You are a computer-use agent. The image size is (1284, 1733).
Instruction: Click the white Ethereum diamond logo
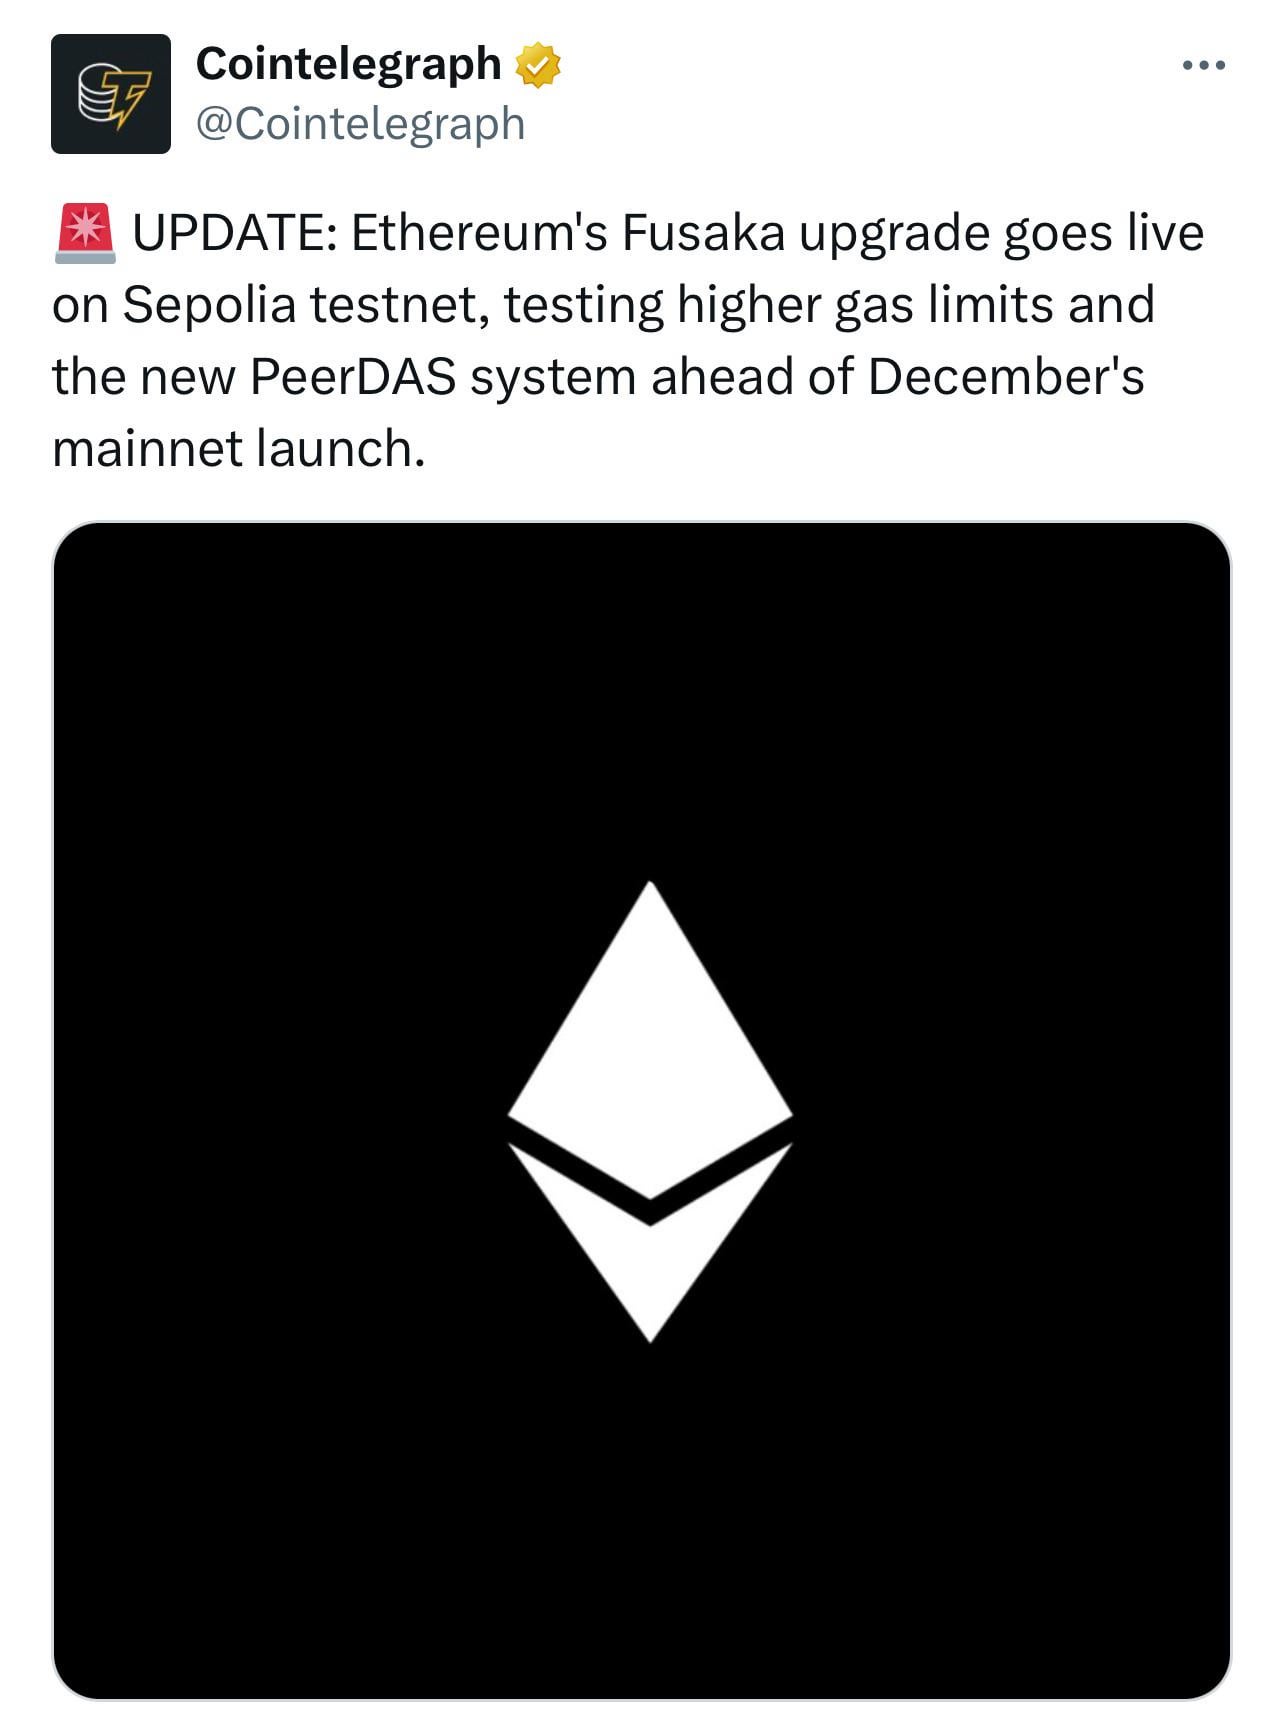coord(650,1112)
